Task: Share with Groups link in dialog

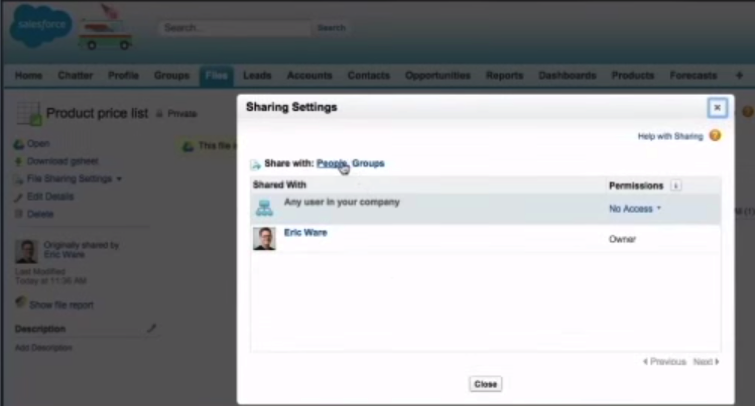Action: click(368, 163)
